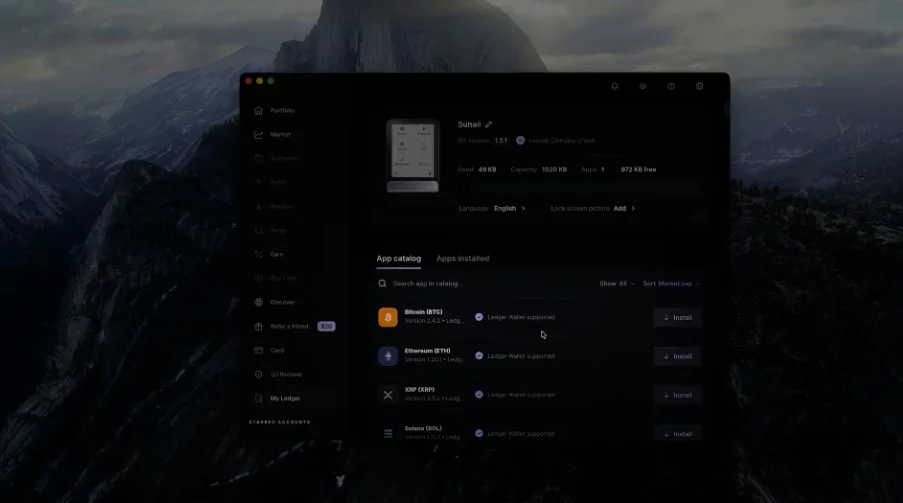Click the Ethereum (ETH) app name
Screen dimensions: 903x503
click(x=427, y=351)
